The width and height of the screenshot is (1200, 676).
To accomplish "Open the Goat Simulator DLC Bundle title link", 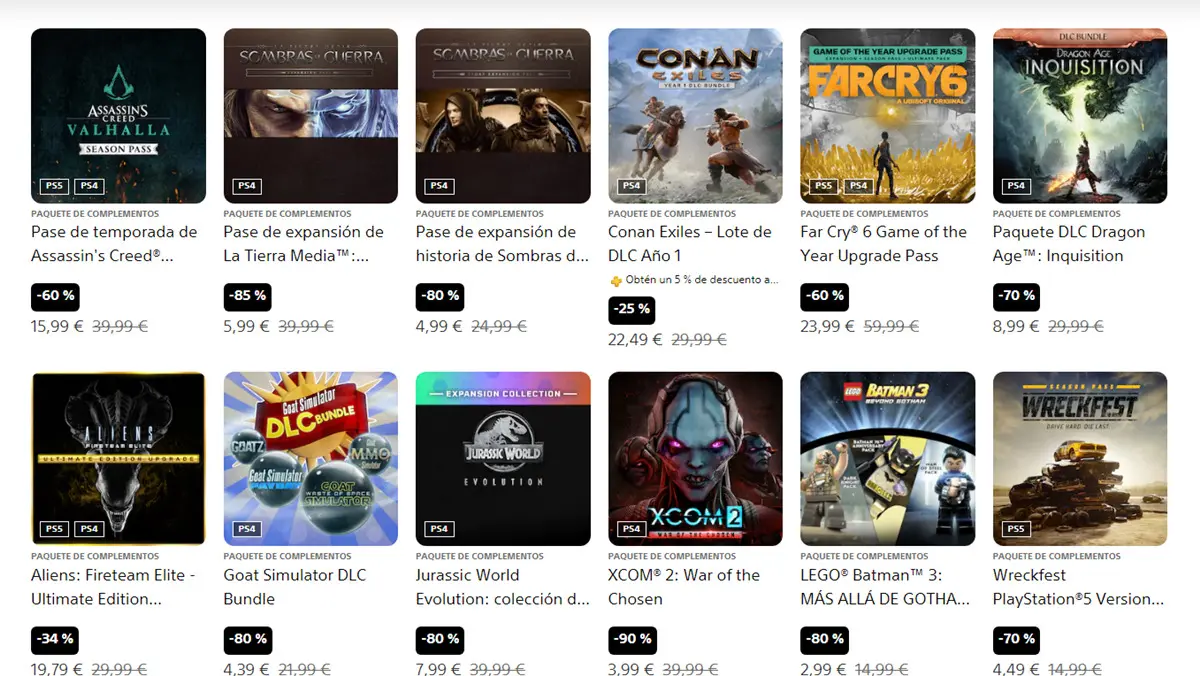I will pos(295,587).
